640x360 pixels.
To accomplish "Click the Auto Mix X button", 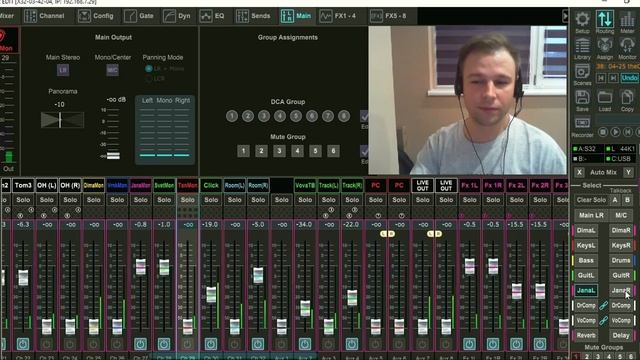I will [x=579, y=172].
